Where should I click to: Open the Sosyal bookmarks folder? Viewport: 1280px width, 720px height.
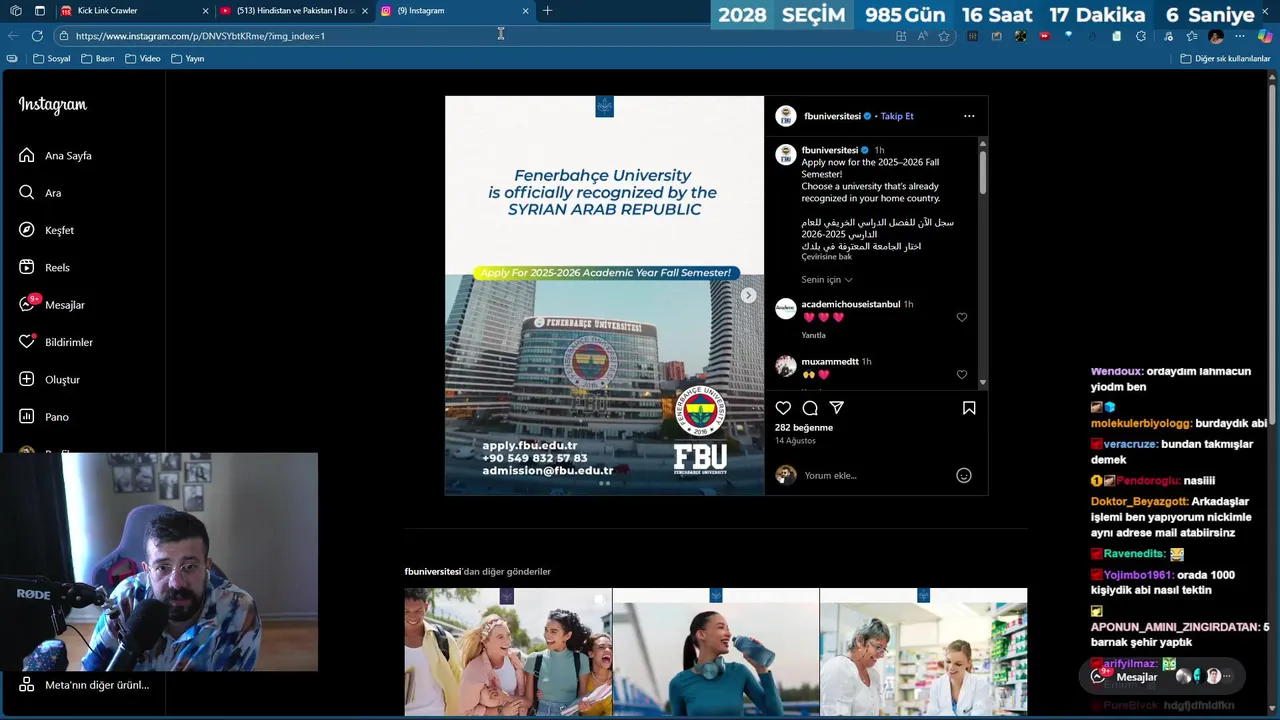[x=52, y=59]
